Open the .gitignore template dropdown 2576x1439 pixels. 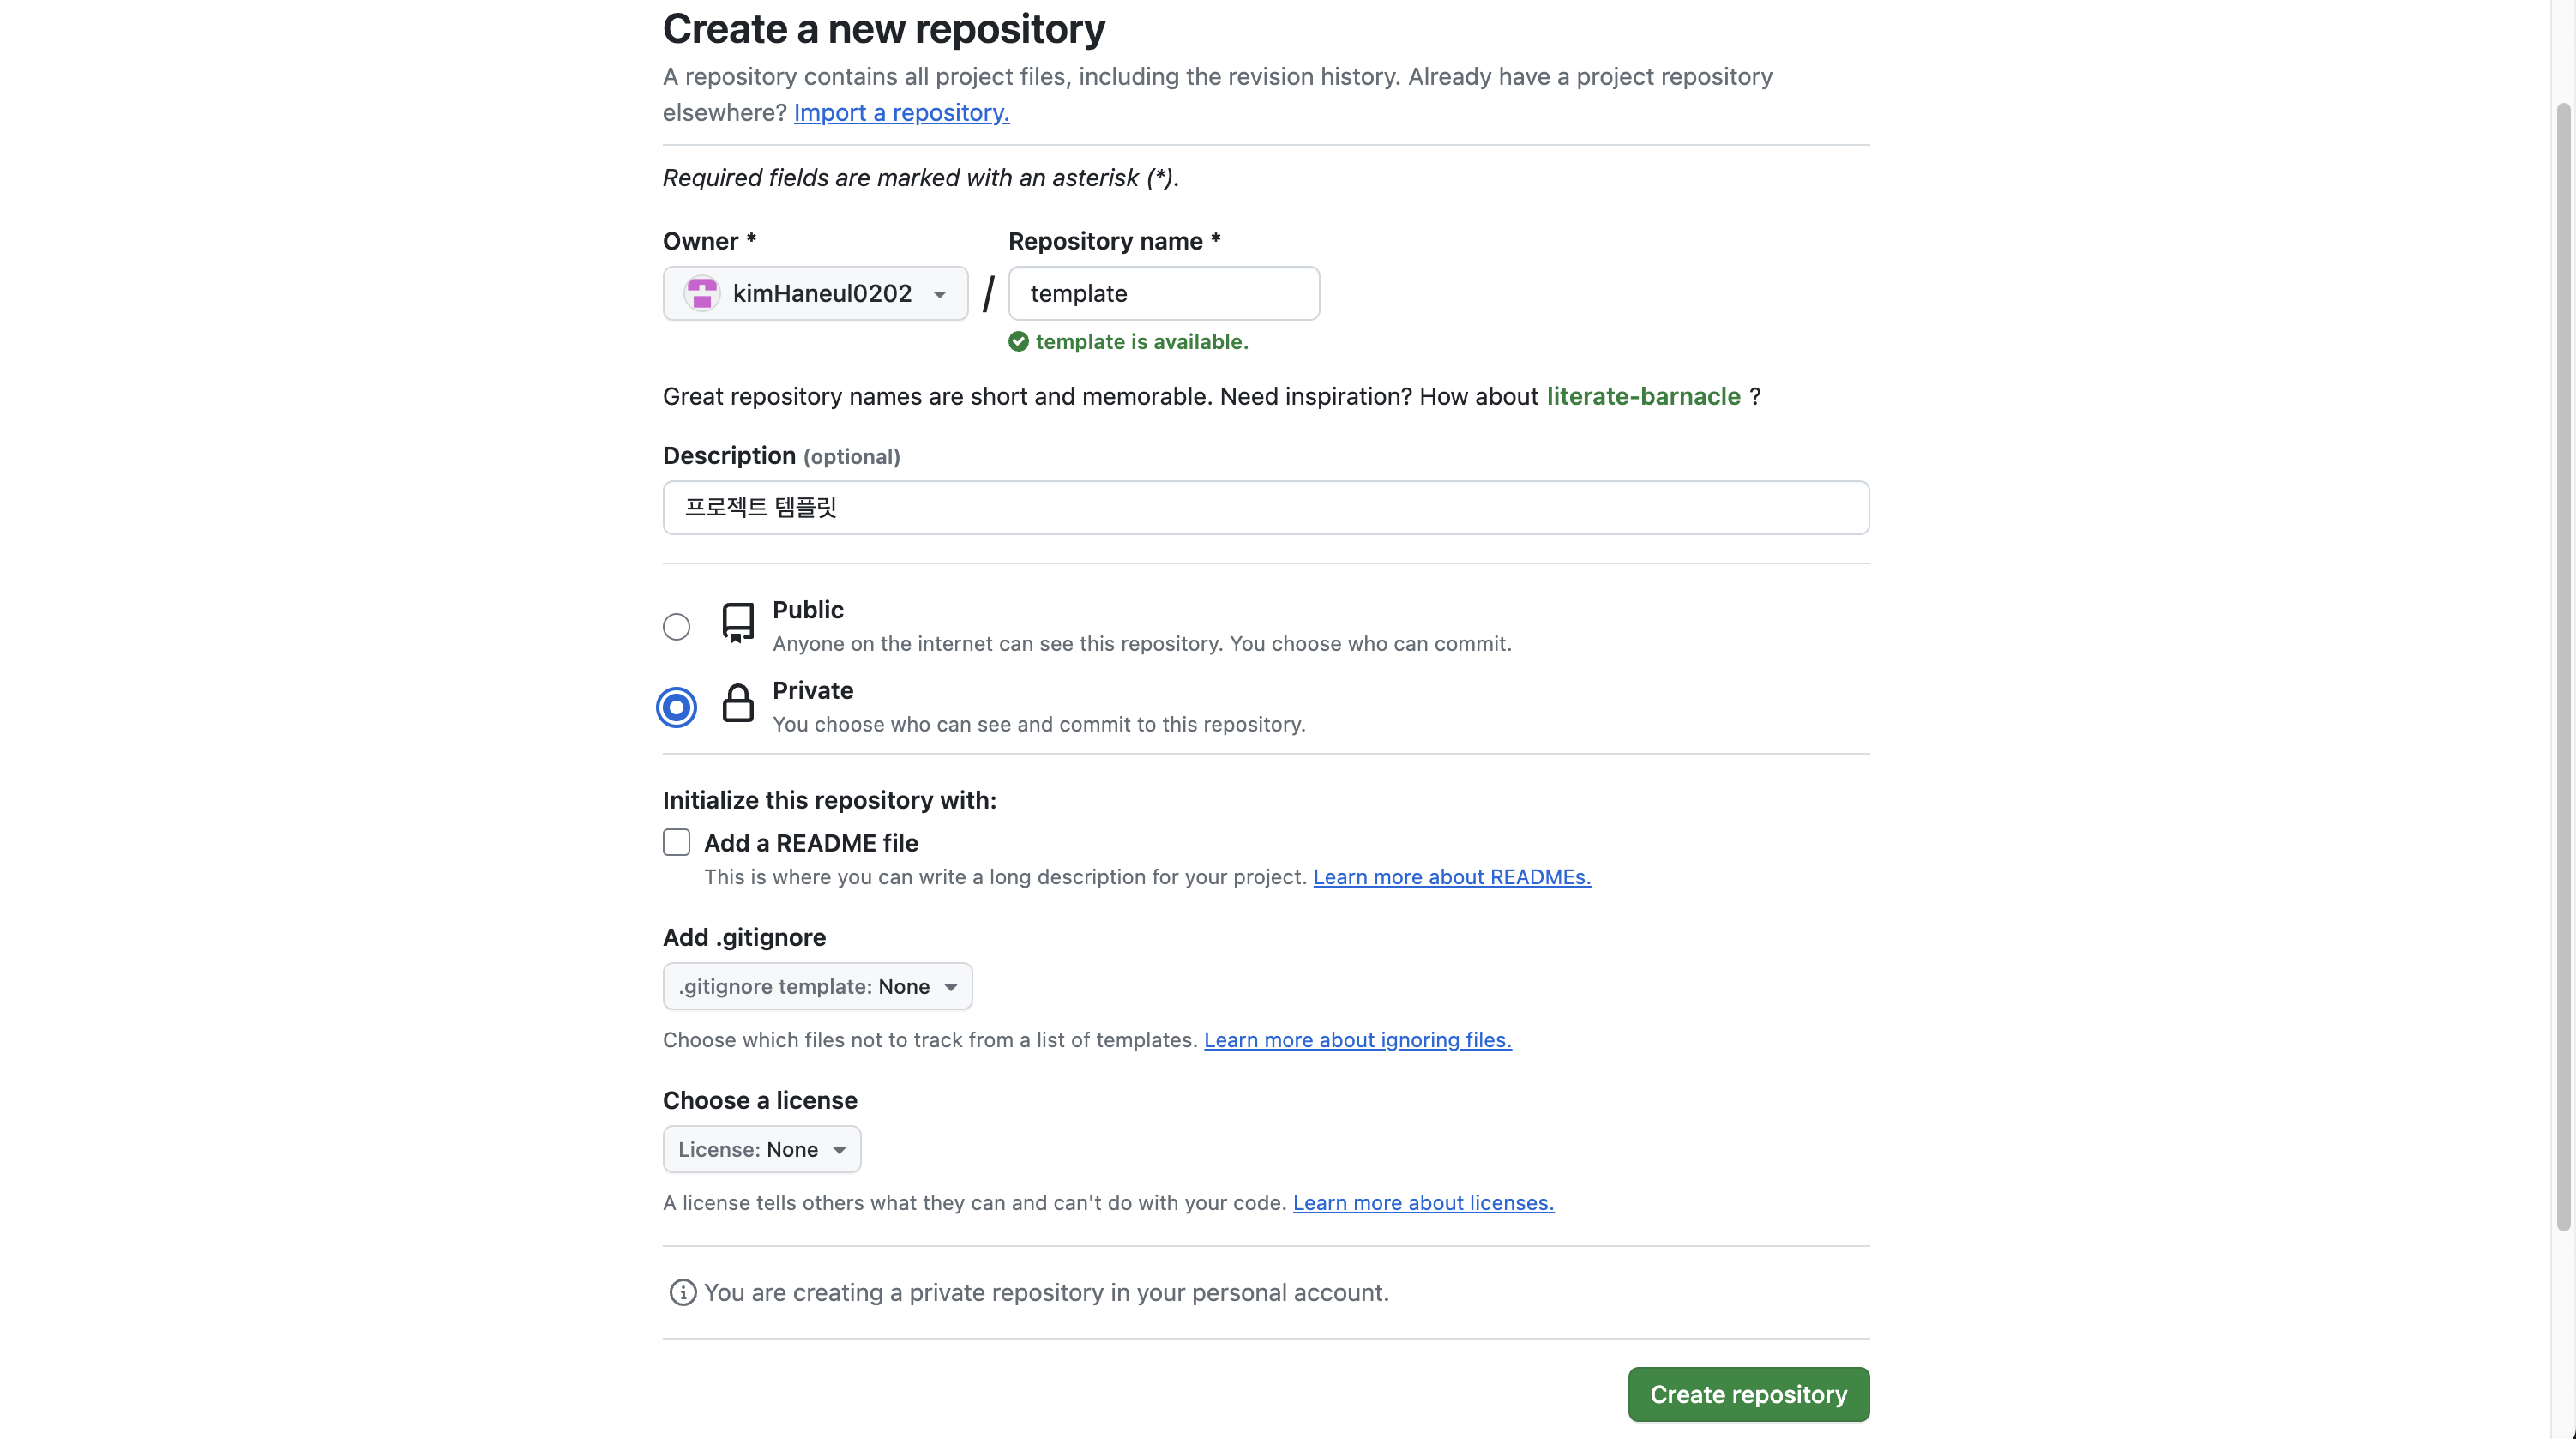pyautogui.click(x=817, y=986)
